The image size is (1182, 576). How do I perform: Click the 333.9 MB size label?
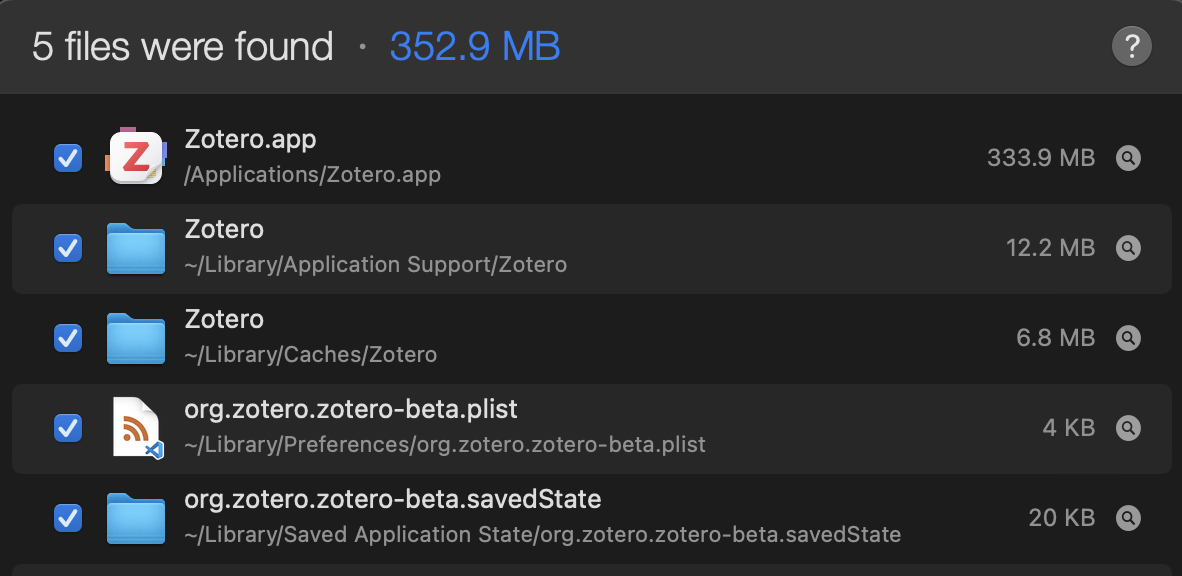pos(1041,158)
